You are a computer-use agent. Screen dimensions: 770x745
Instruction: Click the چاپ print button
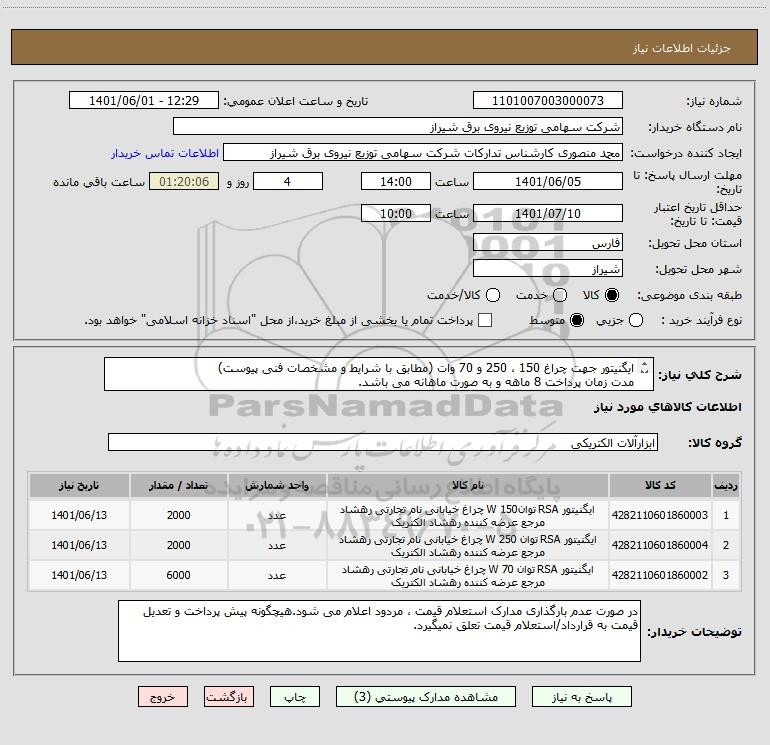click(x=295, y=697)
